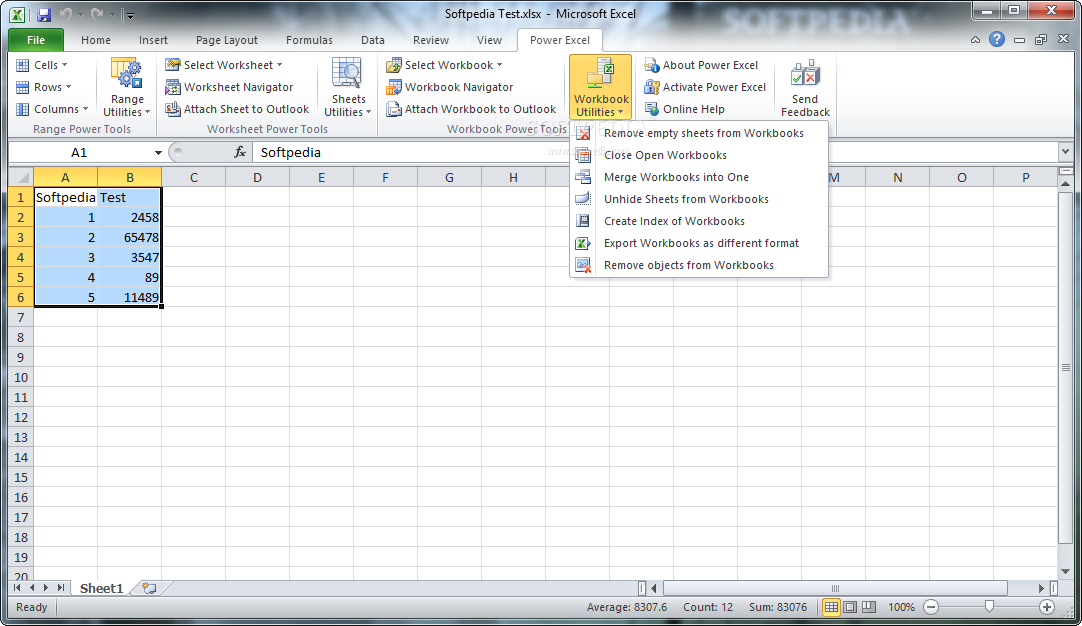This screenshot has height=626, width=1082.
Task: Go to the last sheet tab arrow
Action: point(61,588)
